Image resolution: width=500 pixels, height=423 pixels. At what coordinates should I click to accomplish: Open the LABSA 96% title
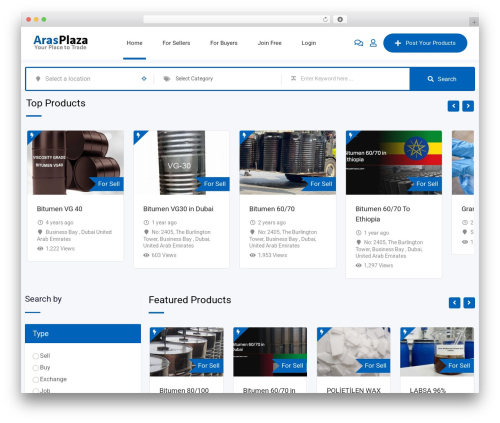[x=428, y=390]
